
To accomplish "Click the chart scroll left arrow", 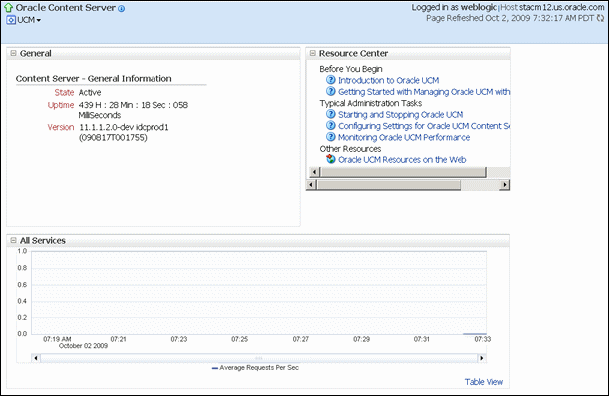I will pyautogui.click(x=36, y=358).
